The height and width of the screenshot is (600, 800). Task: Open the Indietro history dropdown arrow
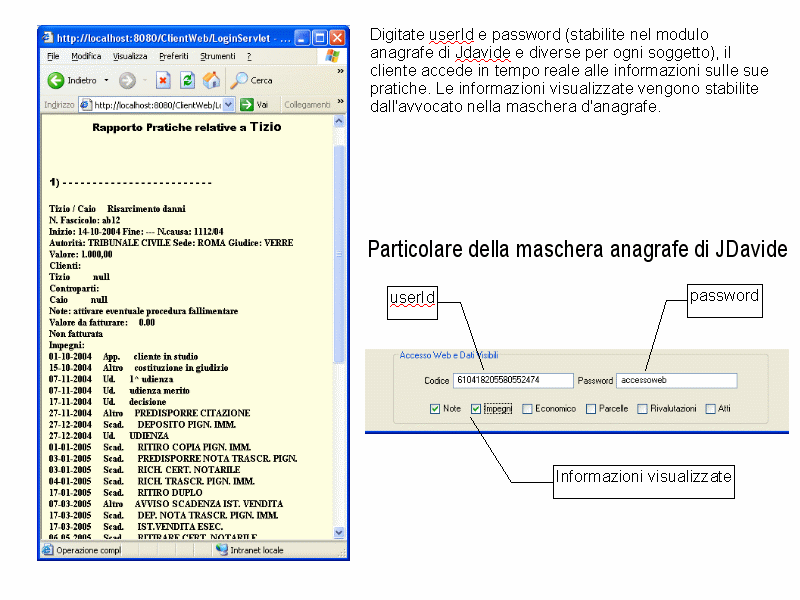click(x=106, y=80)
